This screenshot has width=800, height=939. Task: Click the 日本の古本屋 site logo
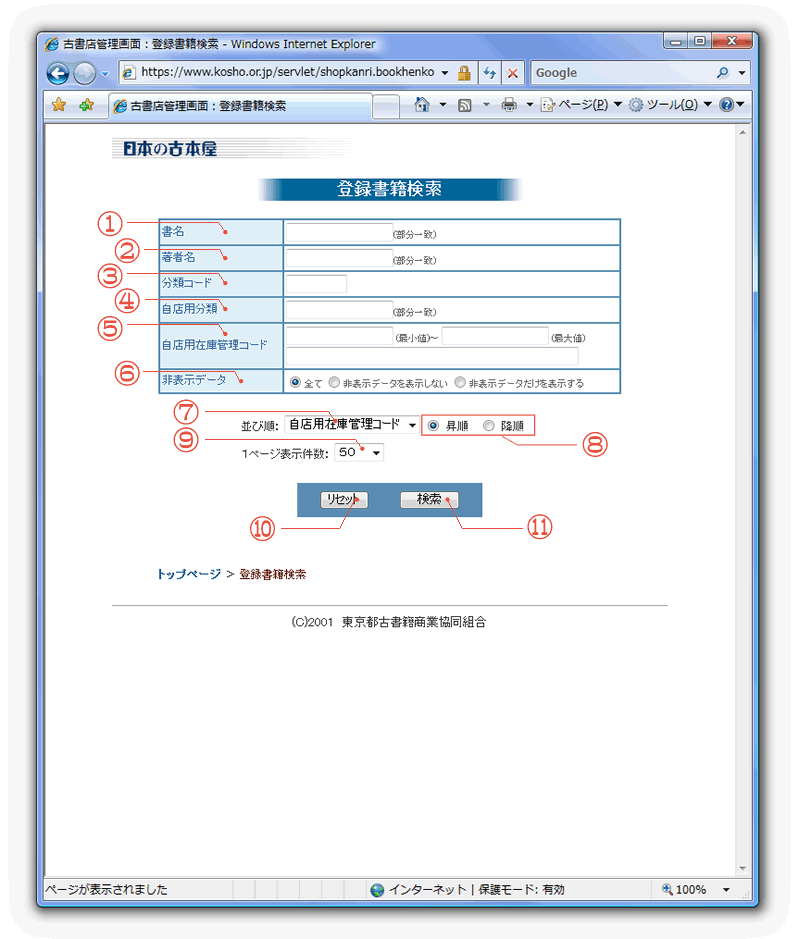170,149
